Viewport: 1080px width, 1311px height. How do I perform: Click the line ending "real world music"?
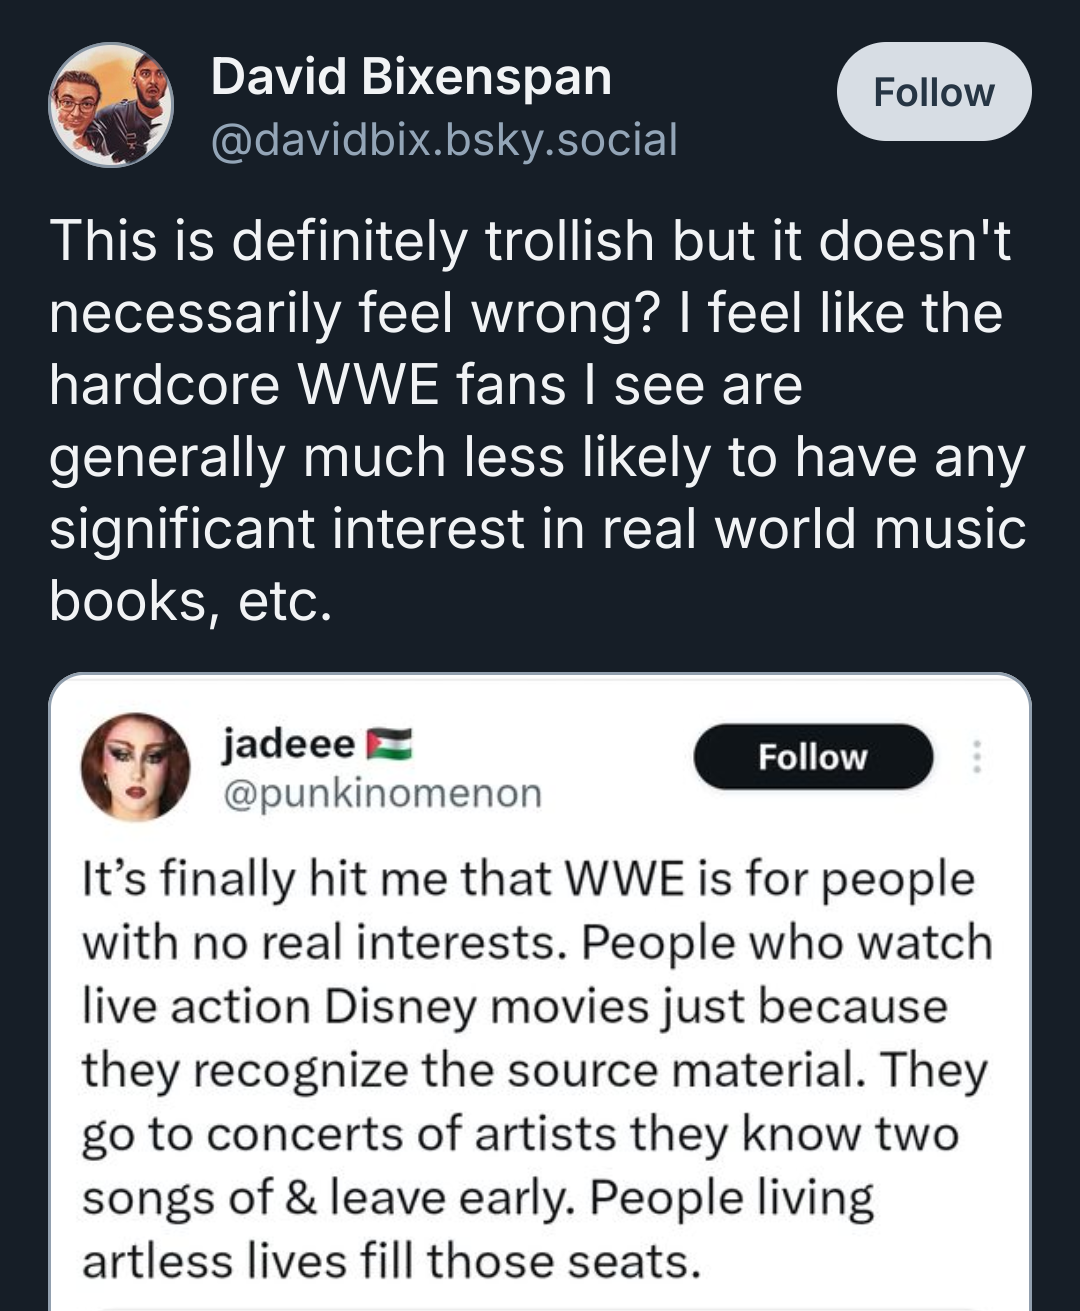(x=538, y=529)
